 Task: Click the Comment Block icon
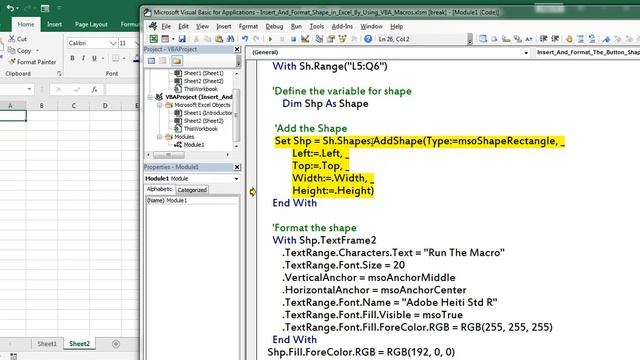(x=580, y=39)
